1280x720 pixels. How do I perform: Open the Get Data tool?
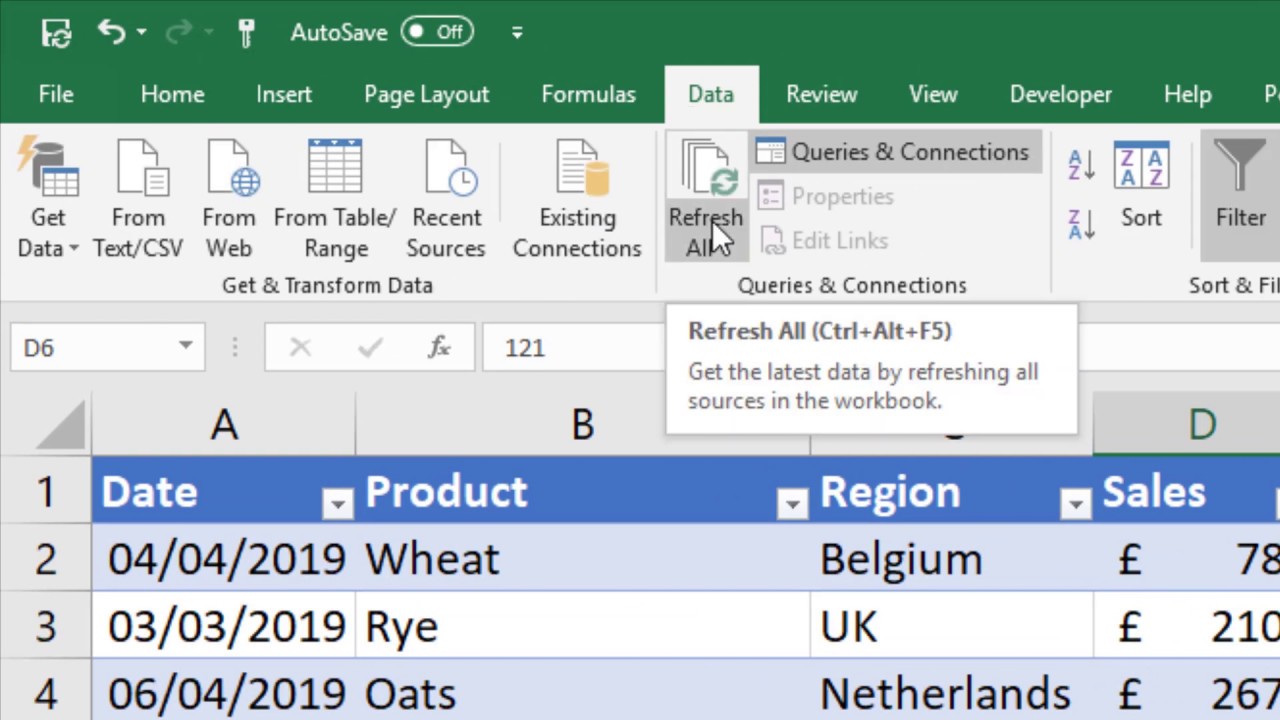tap(47, 197)
